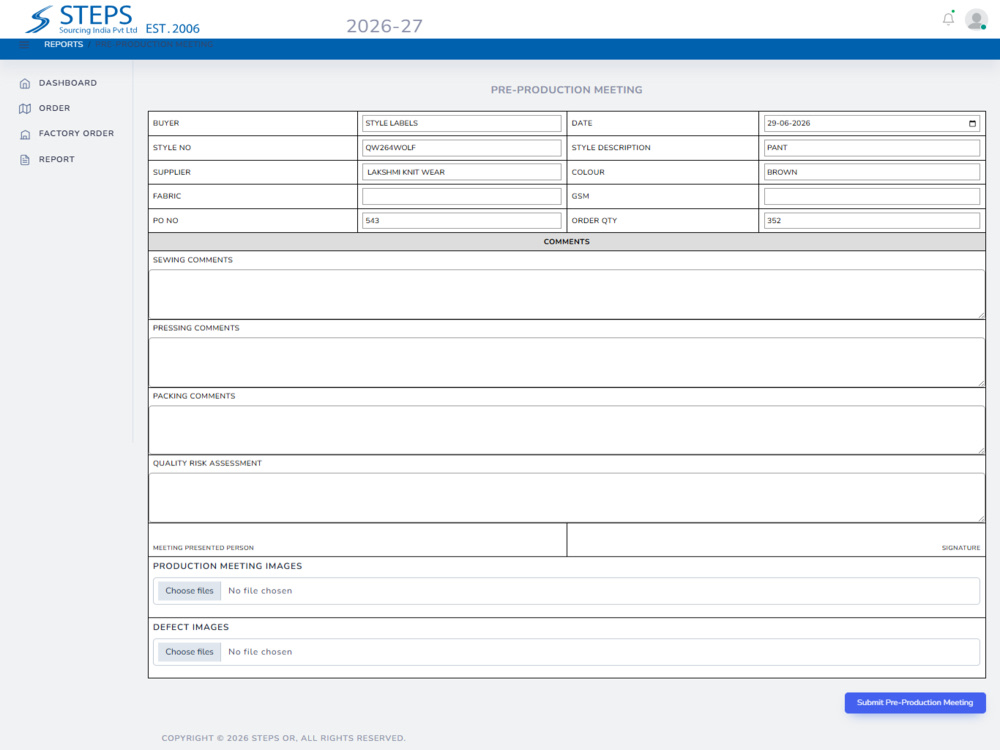Click the Buyer input field
Viewport: 1000px width, 750px height.
point(462,123)
